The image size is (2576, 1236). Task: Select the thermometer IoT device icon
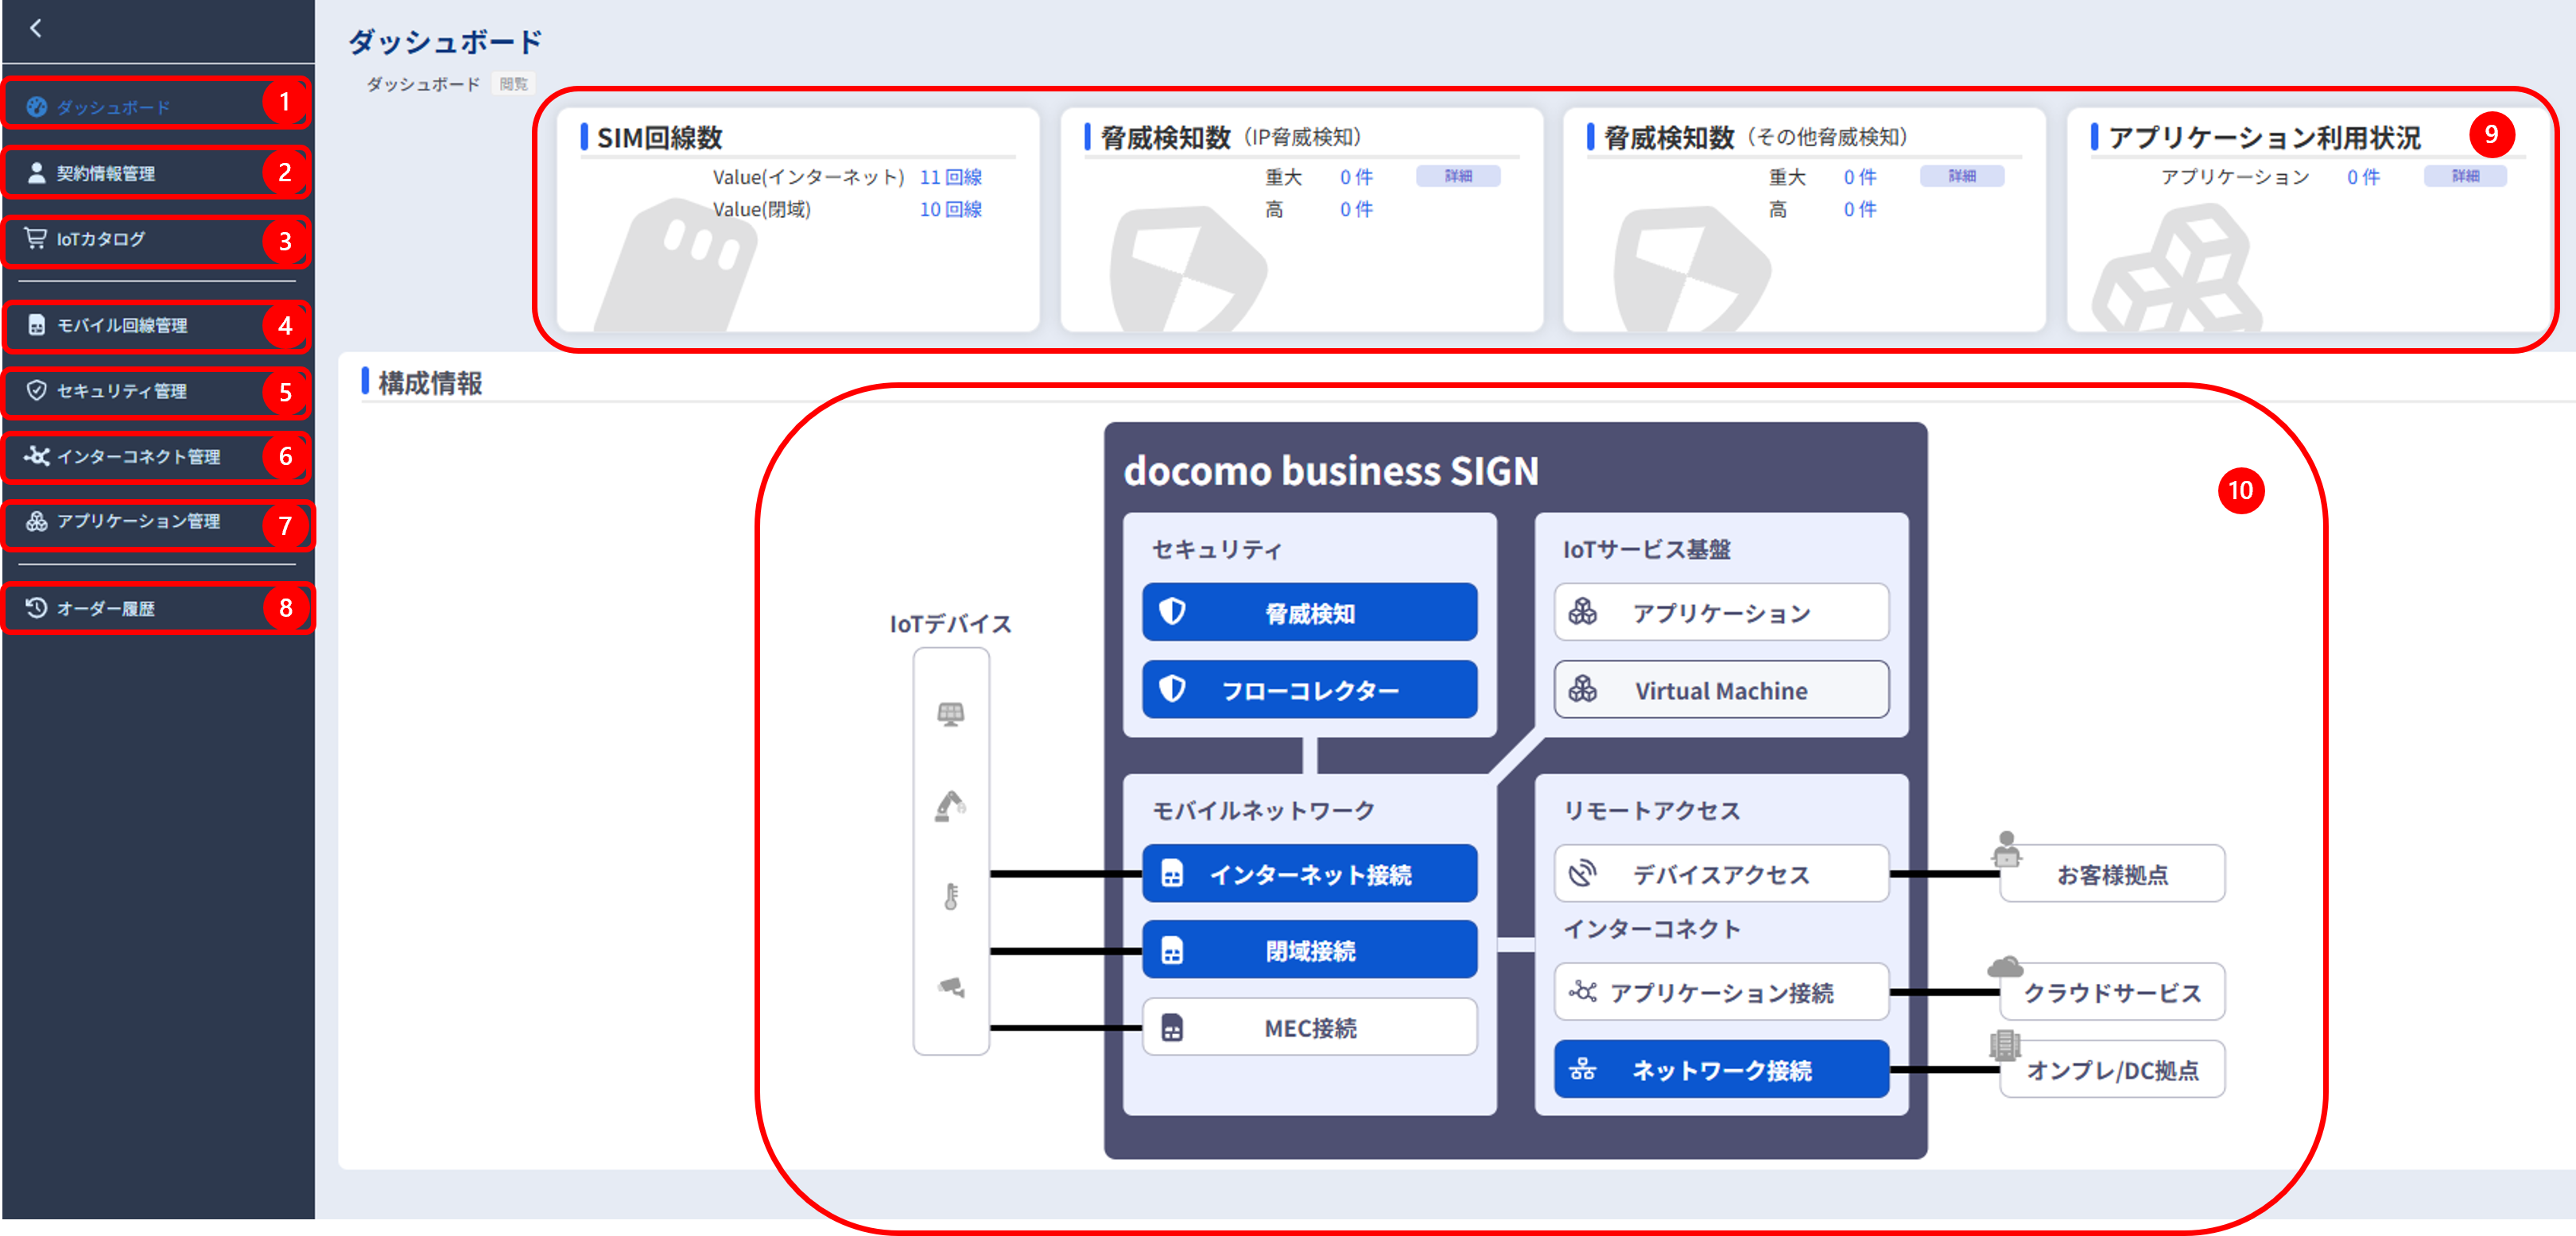point(949,897)
